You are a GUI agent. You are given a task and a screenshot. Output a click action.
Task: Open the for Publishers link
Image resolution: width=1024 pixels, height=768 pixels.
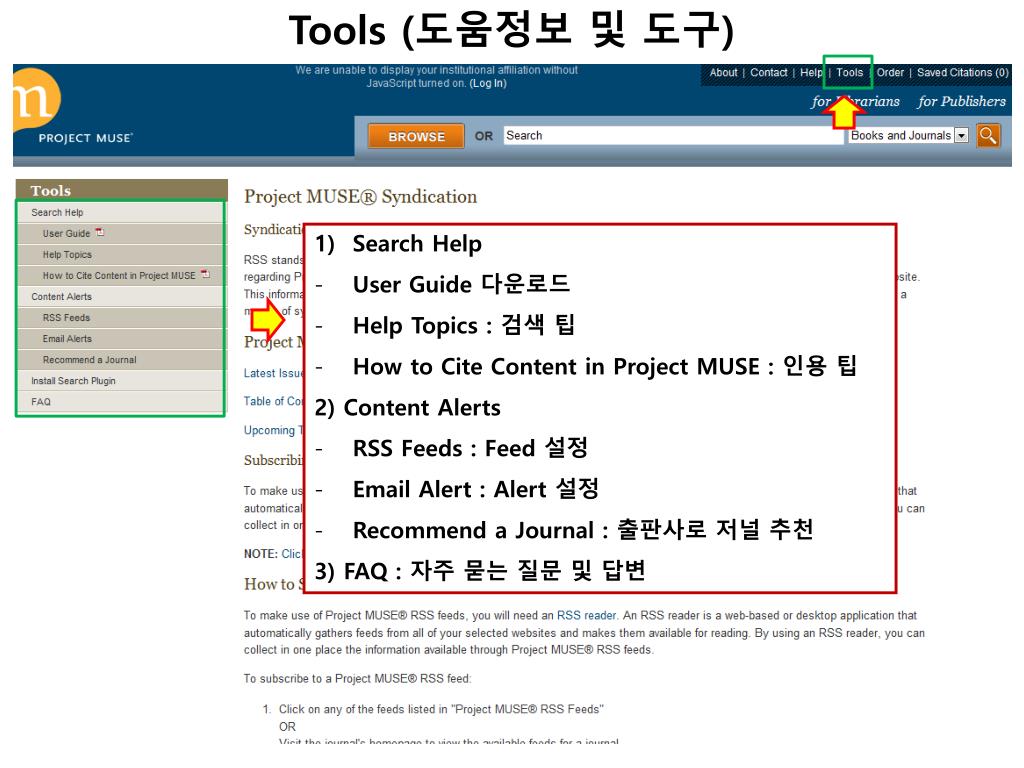[x=961, y=101]
